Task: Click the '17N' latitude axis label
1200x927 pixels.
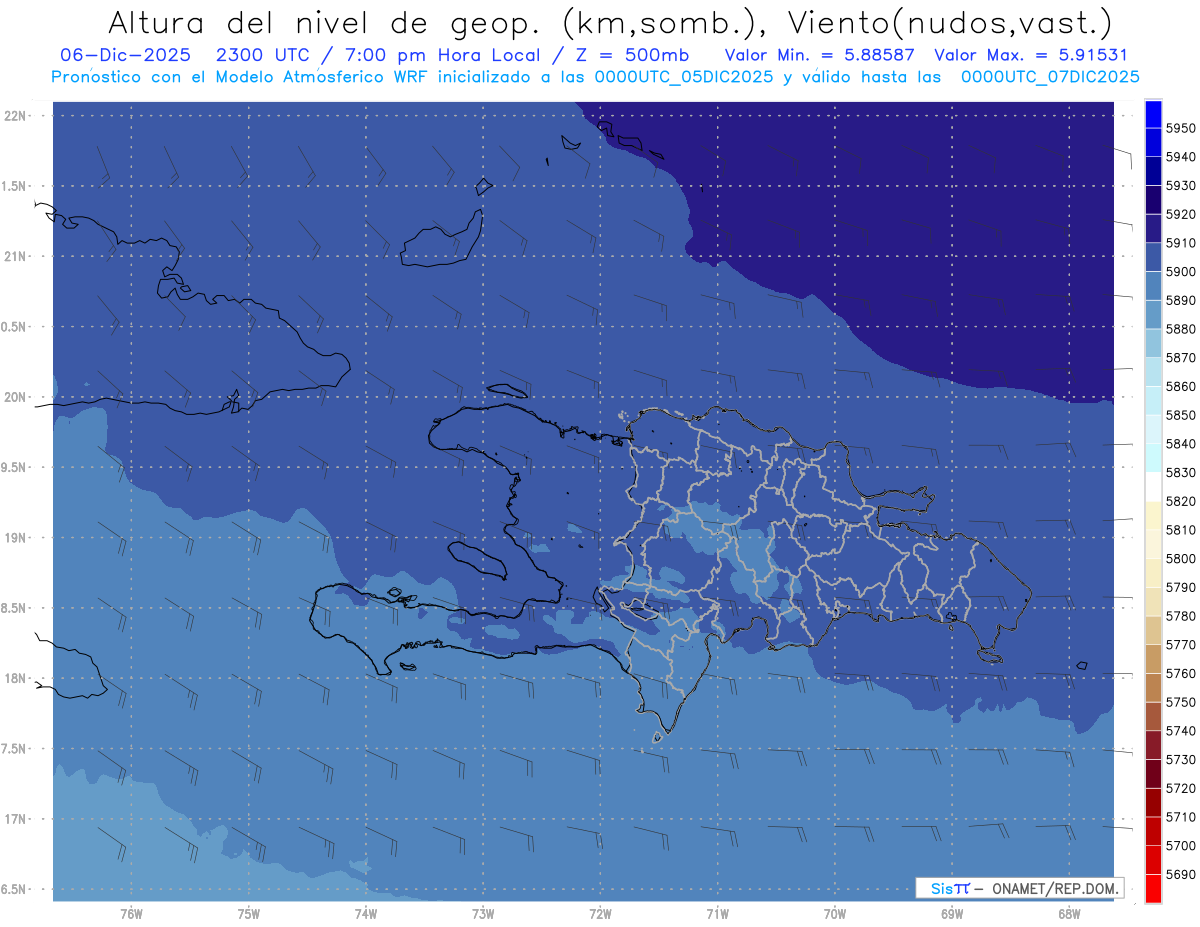Action: [x=17, y=819]
